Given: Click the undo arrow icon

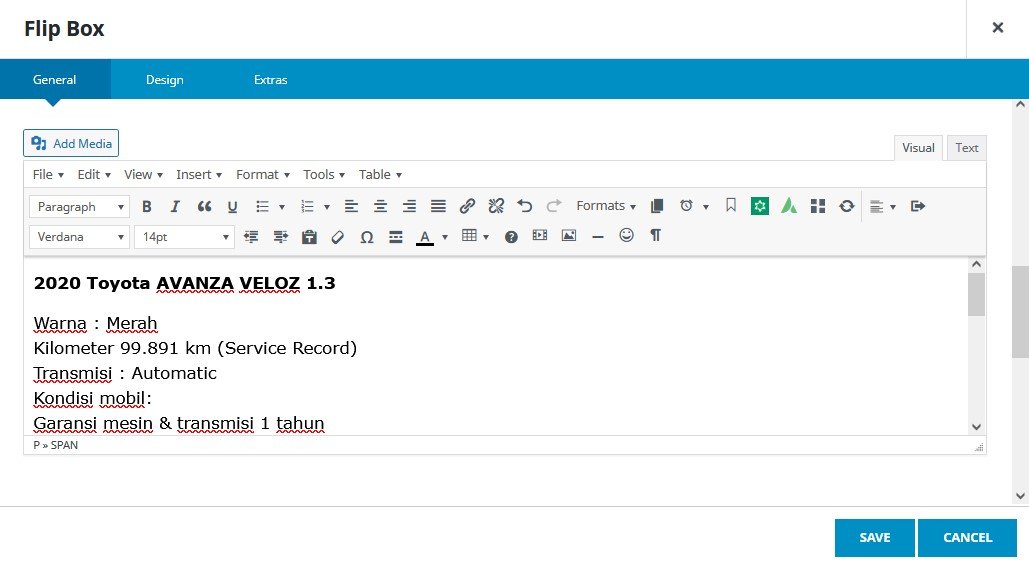Looking at the screenshot, I should pos(525,207).
